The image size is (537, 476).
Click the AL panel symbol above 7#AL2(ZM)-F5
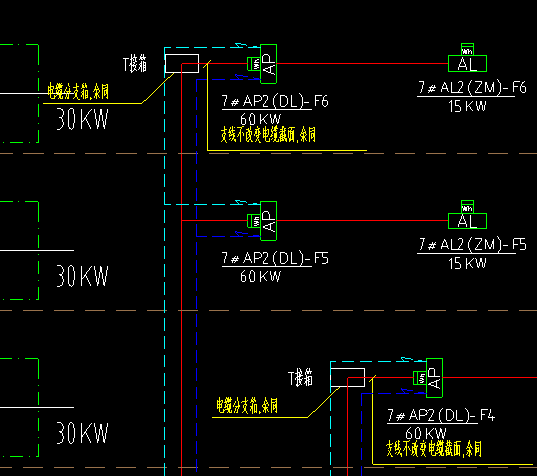(467, 221)
